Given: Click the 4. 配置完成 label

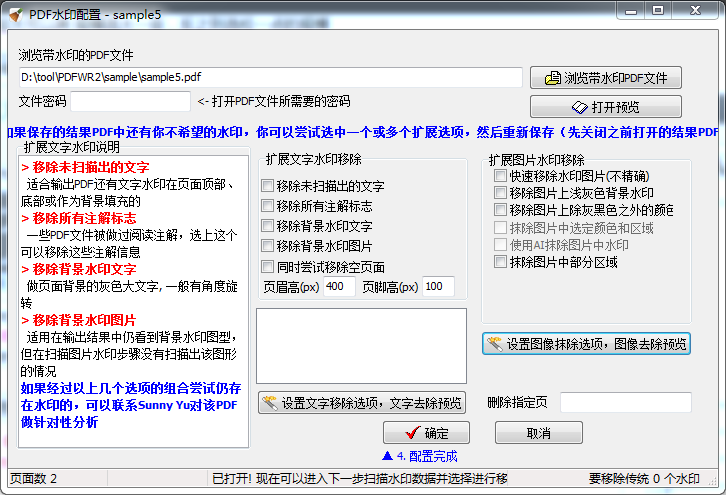Looking at the screenshot, I should [427, 456].
